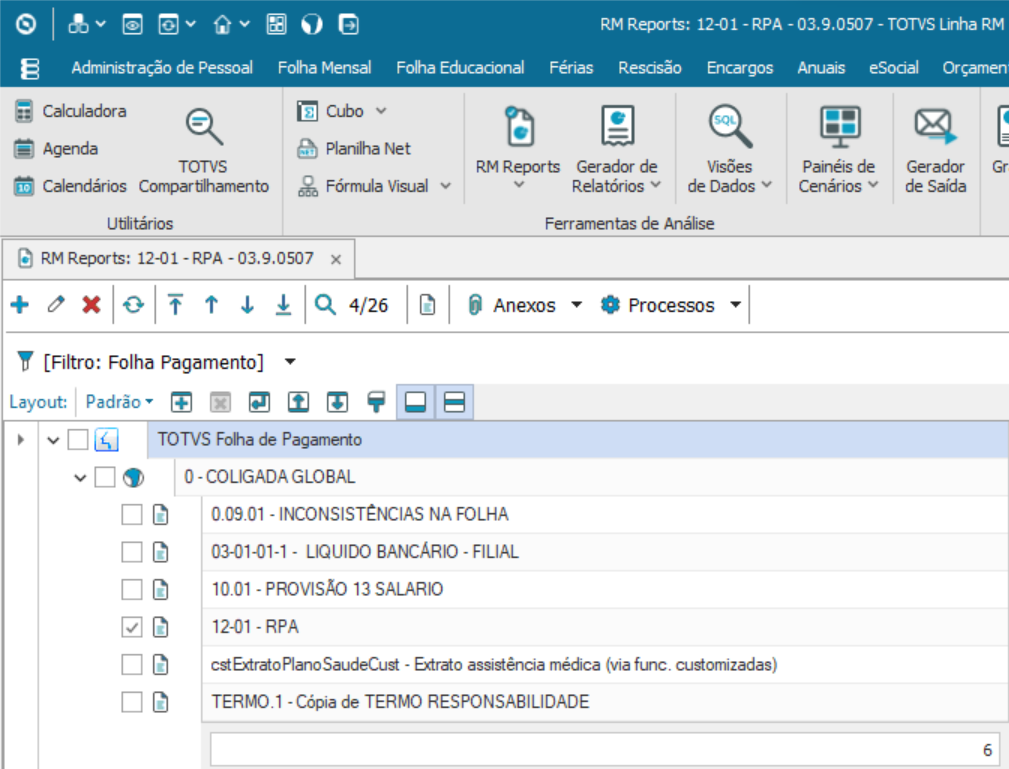The width and height of the screenshot is (1009, 769).
Task: Check 0.09.01 - INCONSISTÊNCIAS NA FOLHA box
Action: point(132,515)
